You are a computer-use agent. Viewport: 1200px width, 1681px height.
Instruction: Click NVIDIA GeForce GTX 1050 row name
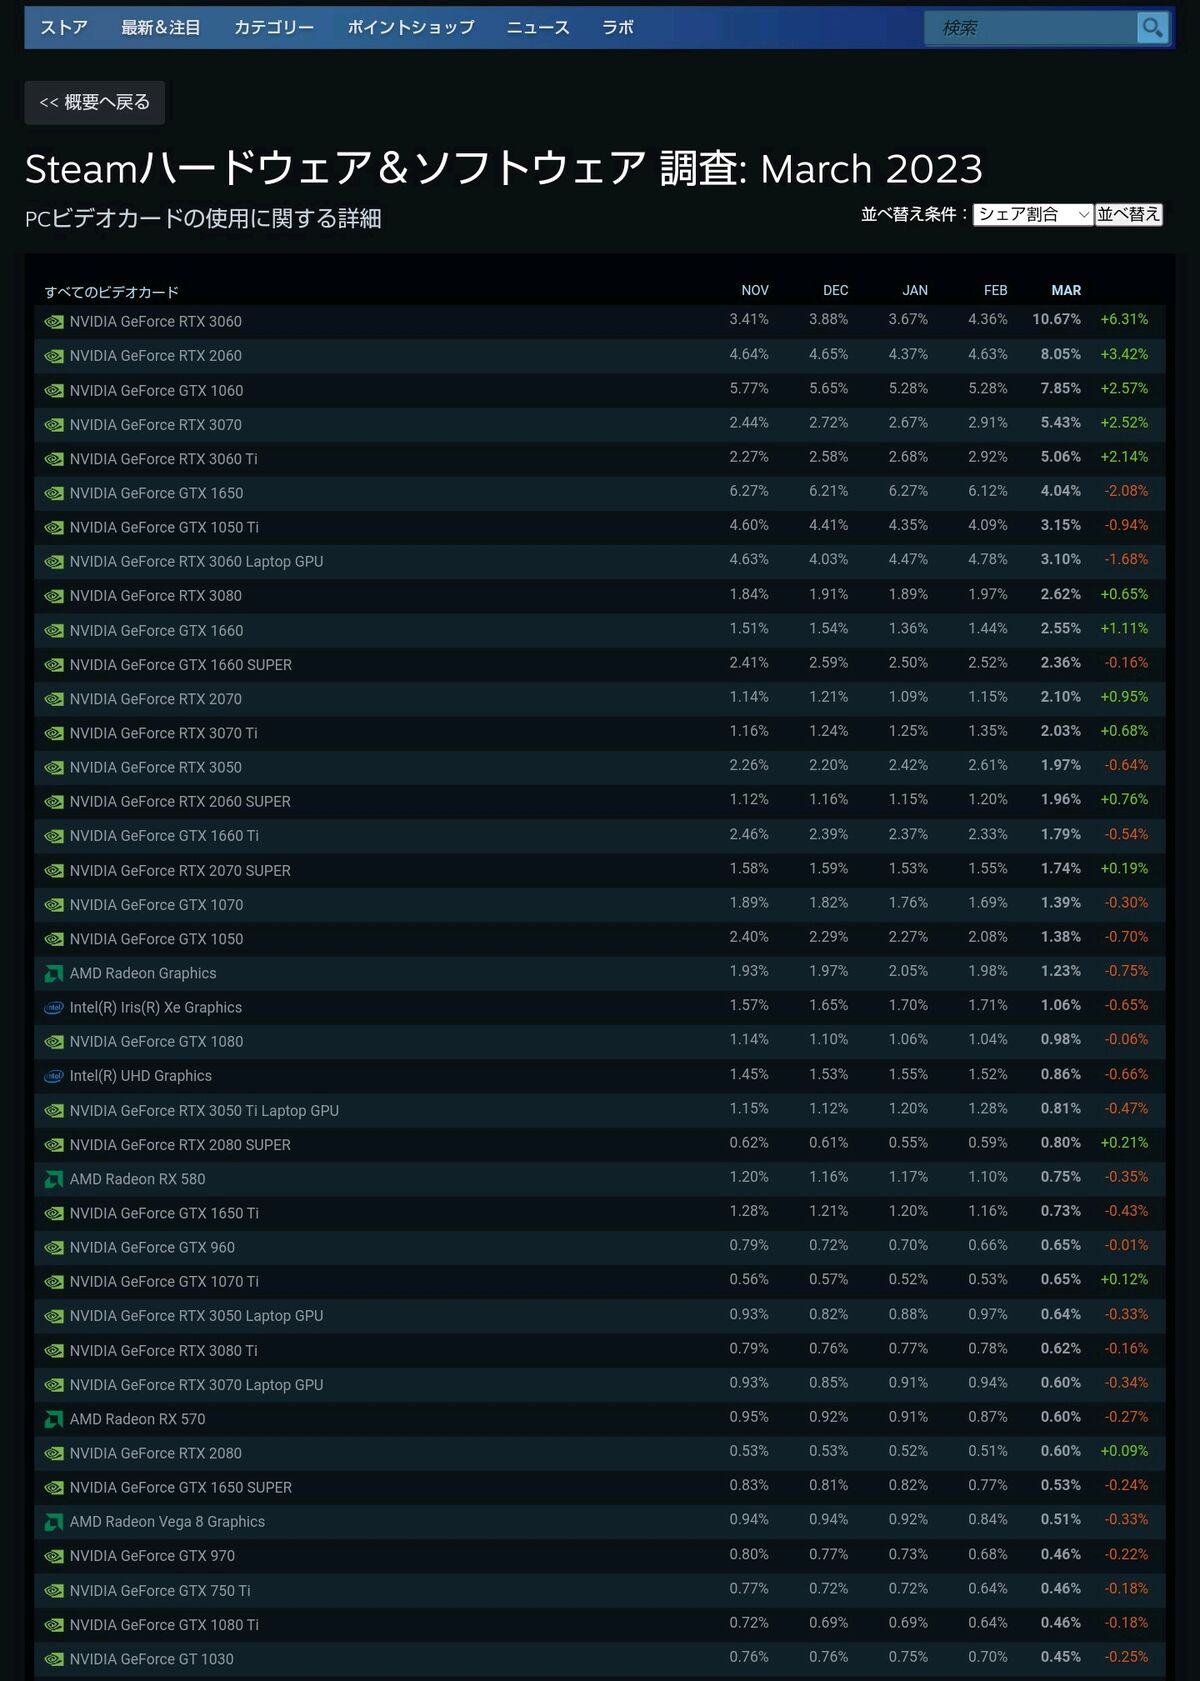pyautogui.click(x=157, y=939)
